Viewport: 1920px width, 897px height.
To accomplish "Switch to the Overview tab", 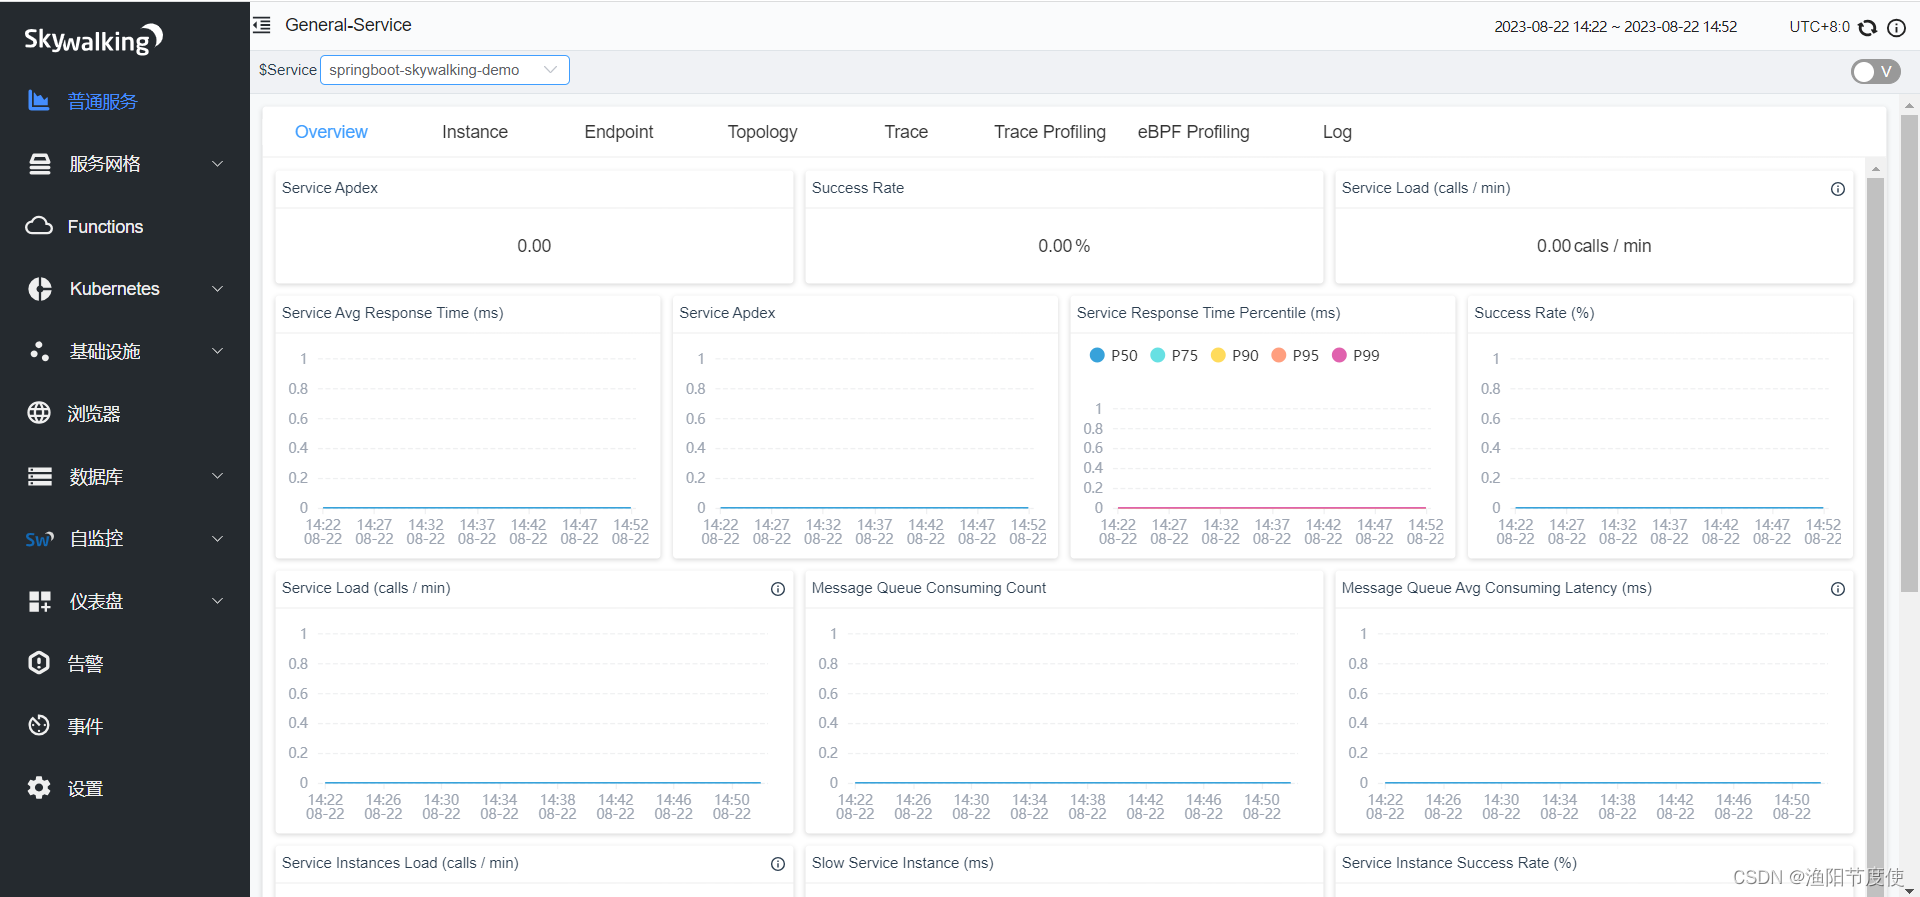I will [x=331, y=132].
